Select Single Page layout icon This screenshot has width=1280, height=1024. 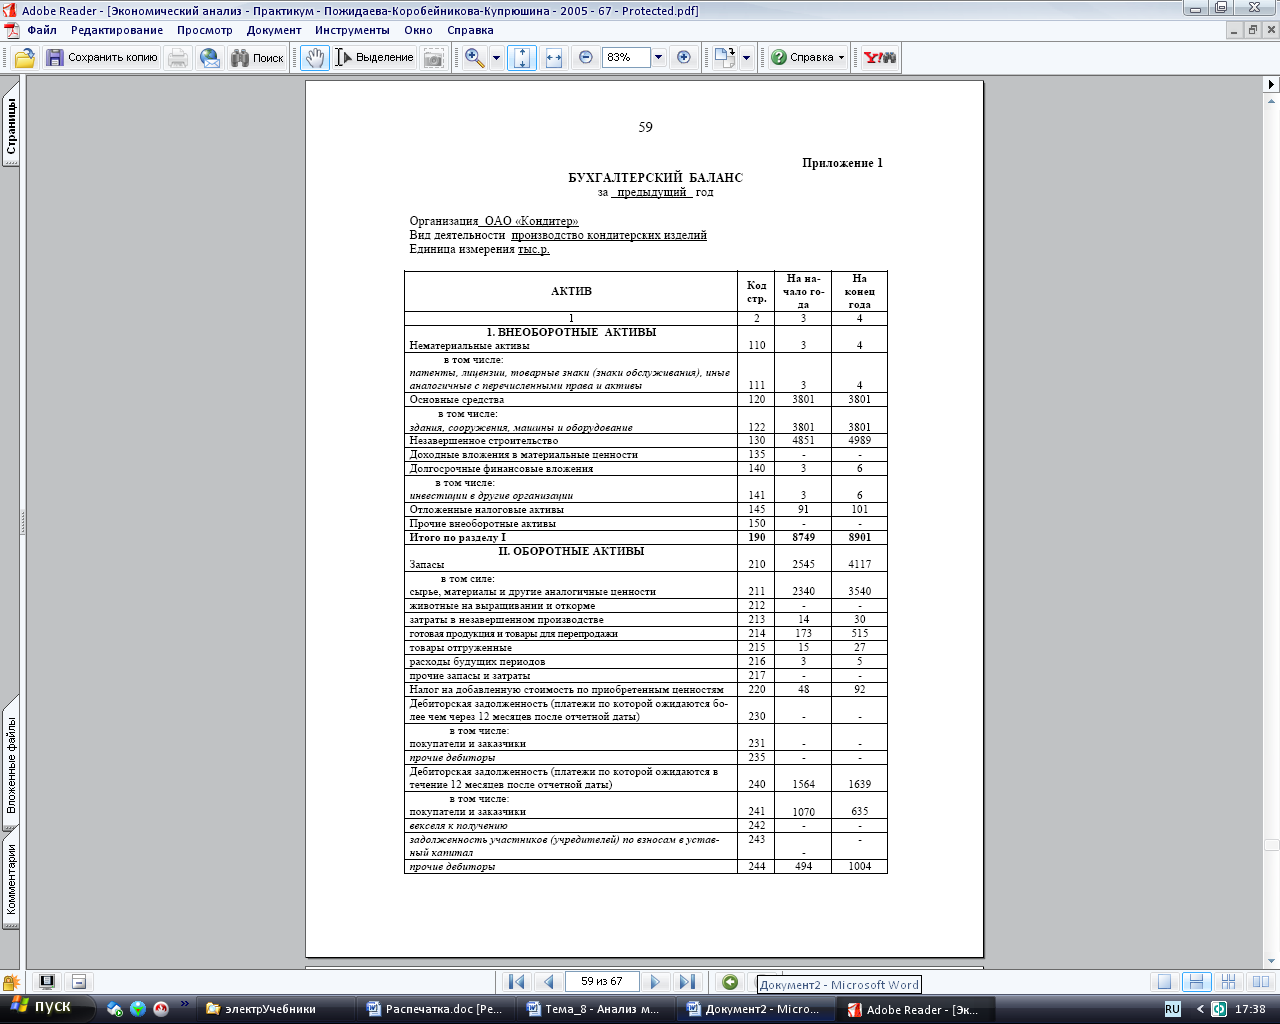[1163, 982]
